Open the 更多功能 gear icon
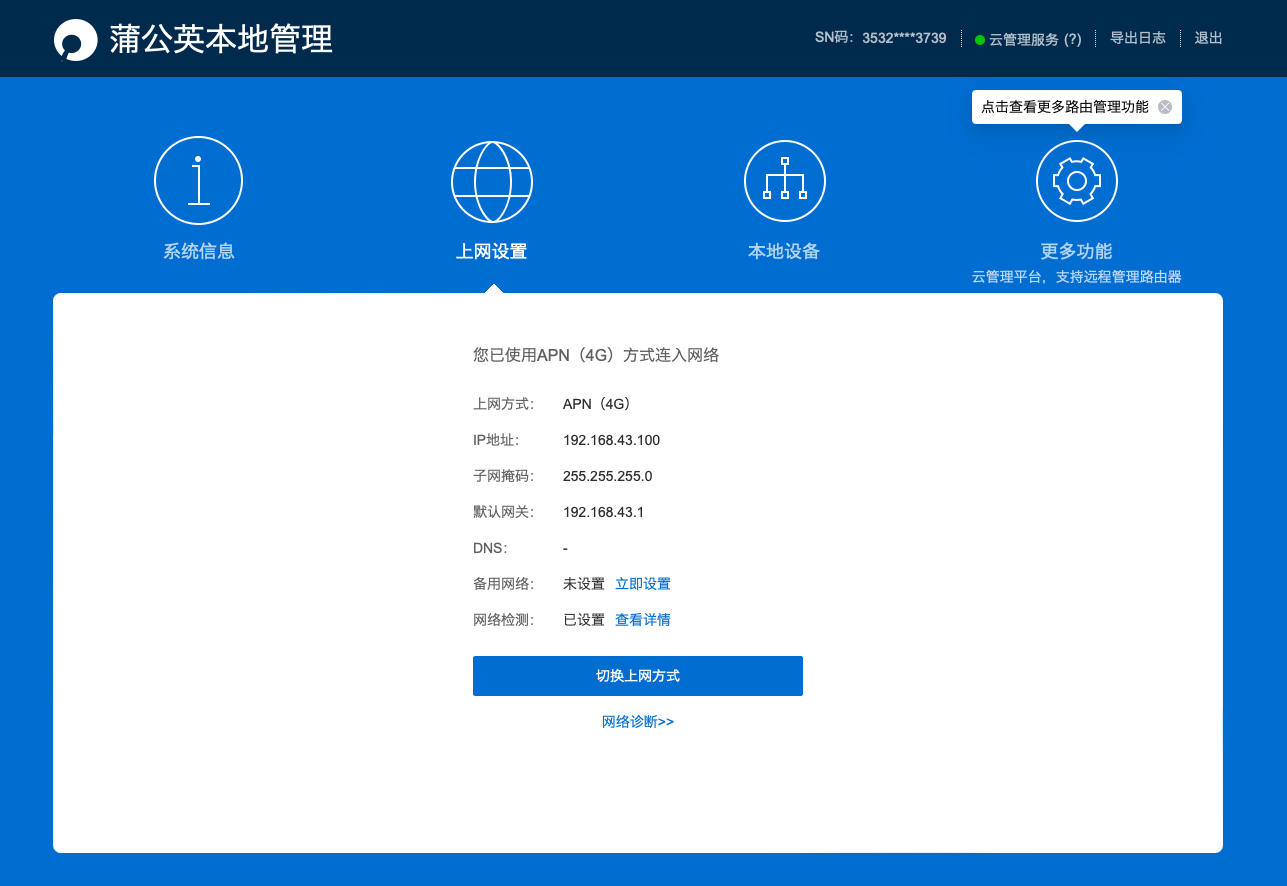This screenshot has width=1287, height=886. point(1076,180)
